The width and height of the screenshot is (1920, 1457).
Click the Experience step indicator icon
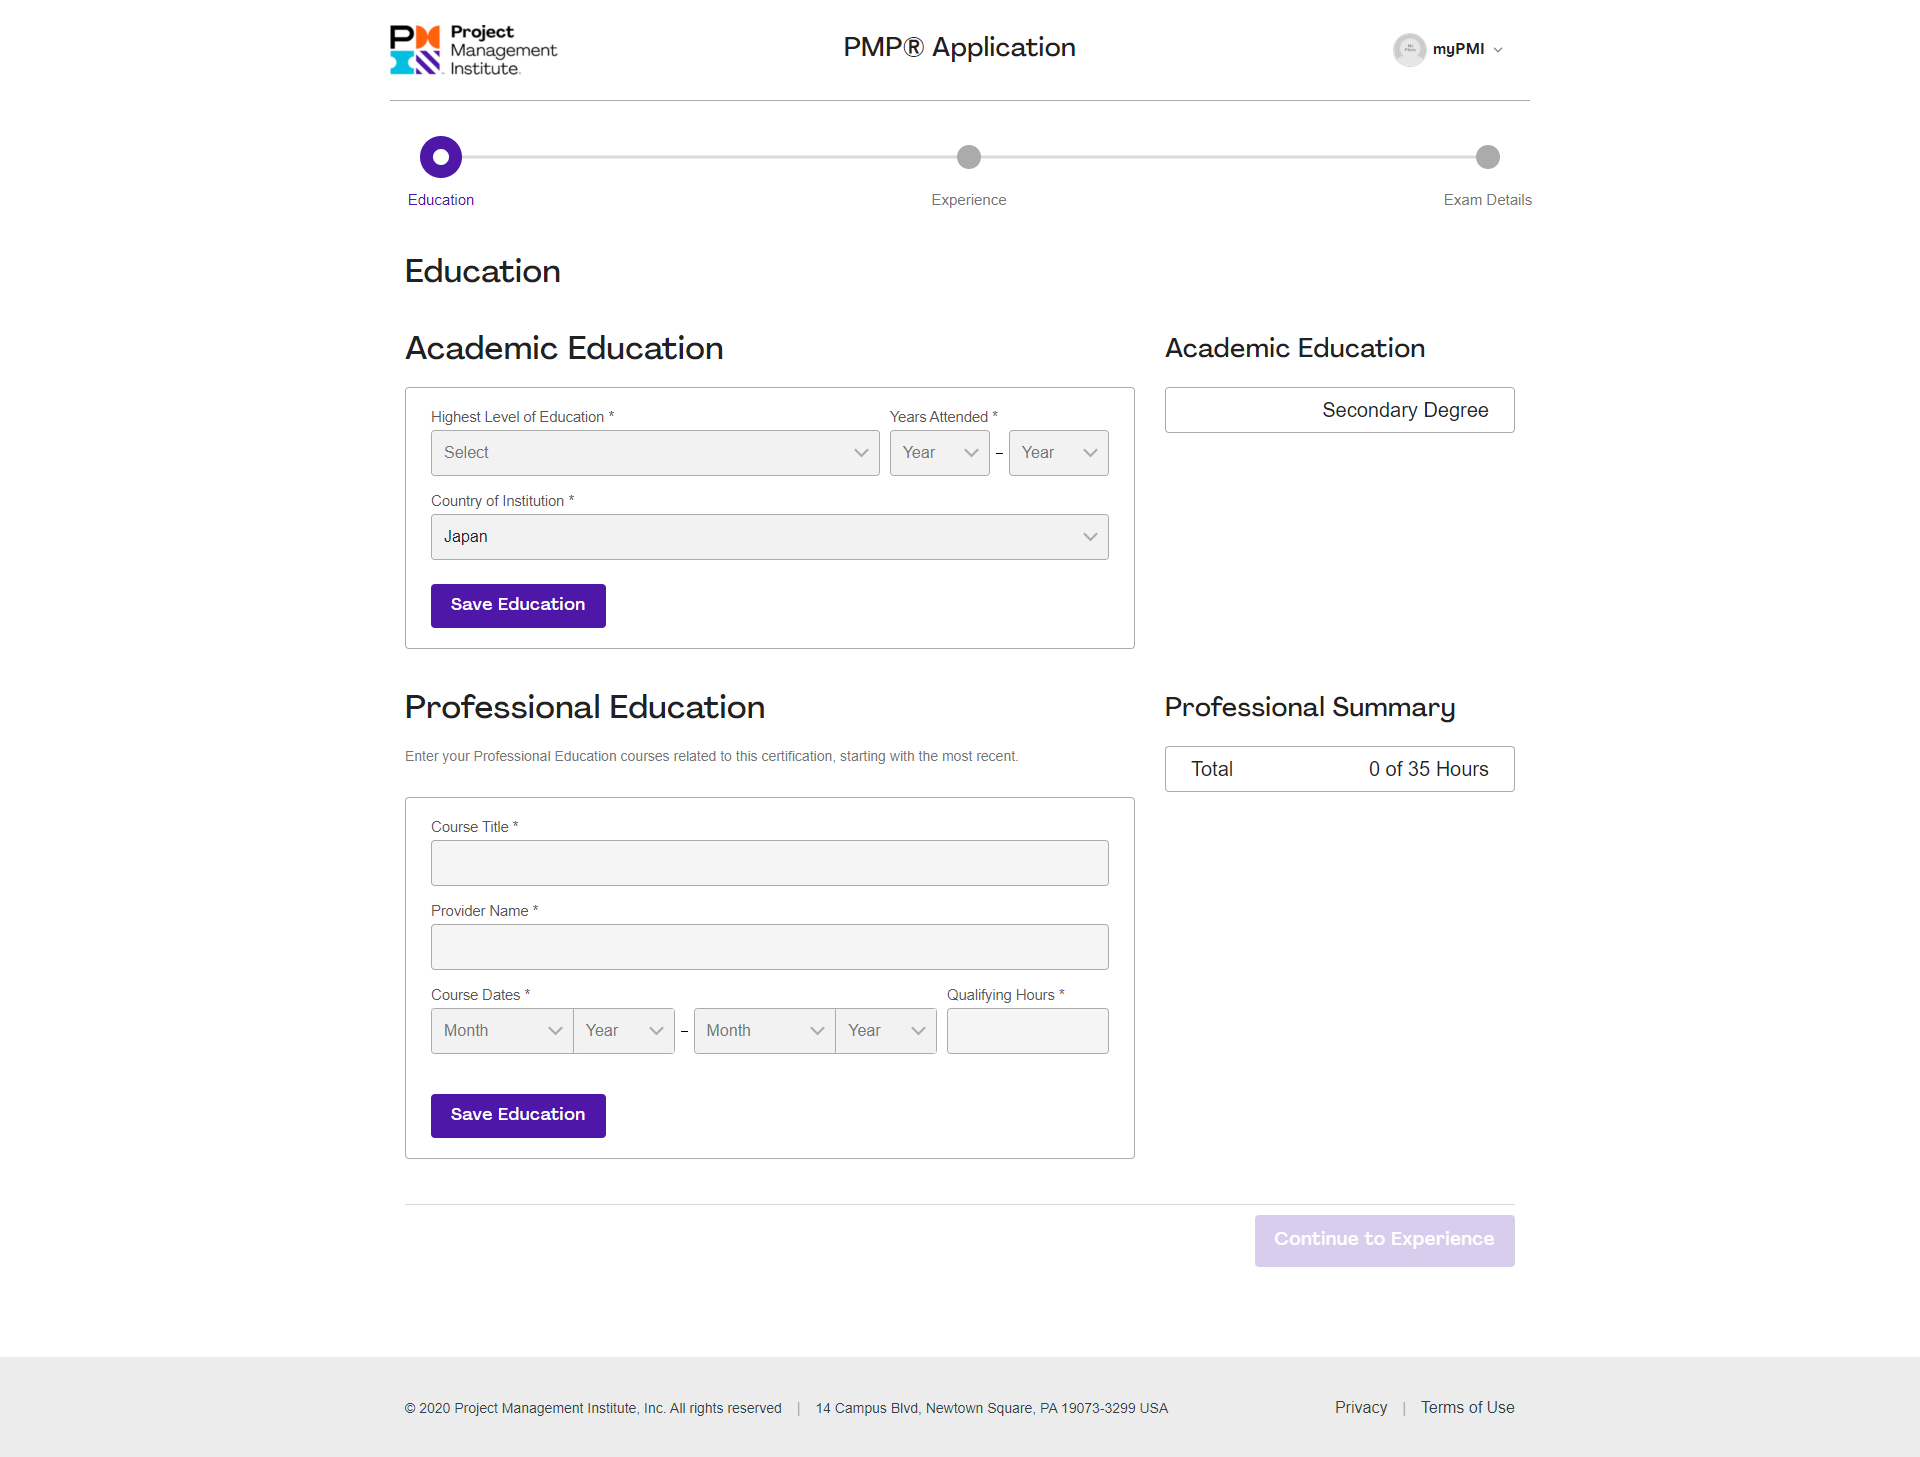coord(968,155)
